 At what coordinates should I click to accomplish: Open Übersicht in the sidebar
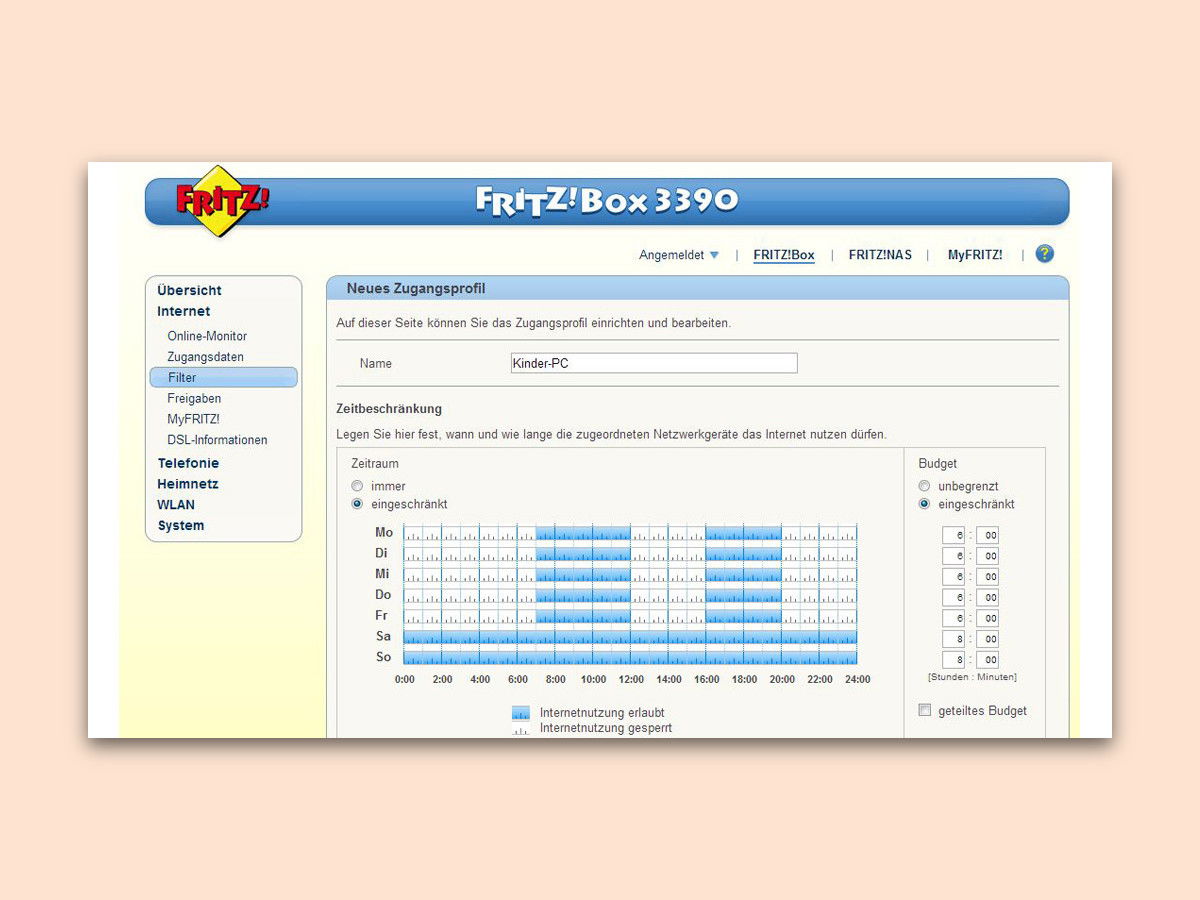(x=189, y=290)
